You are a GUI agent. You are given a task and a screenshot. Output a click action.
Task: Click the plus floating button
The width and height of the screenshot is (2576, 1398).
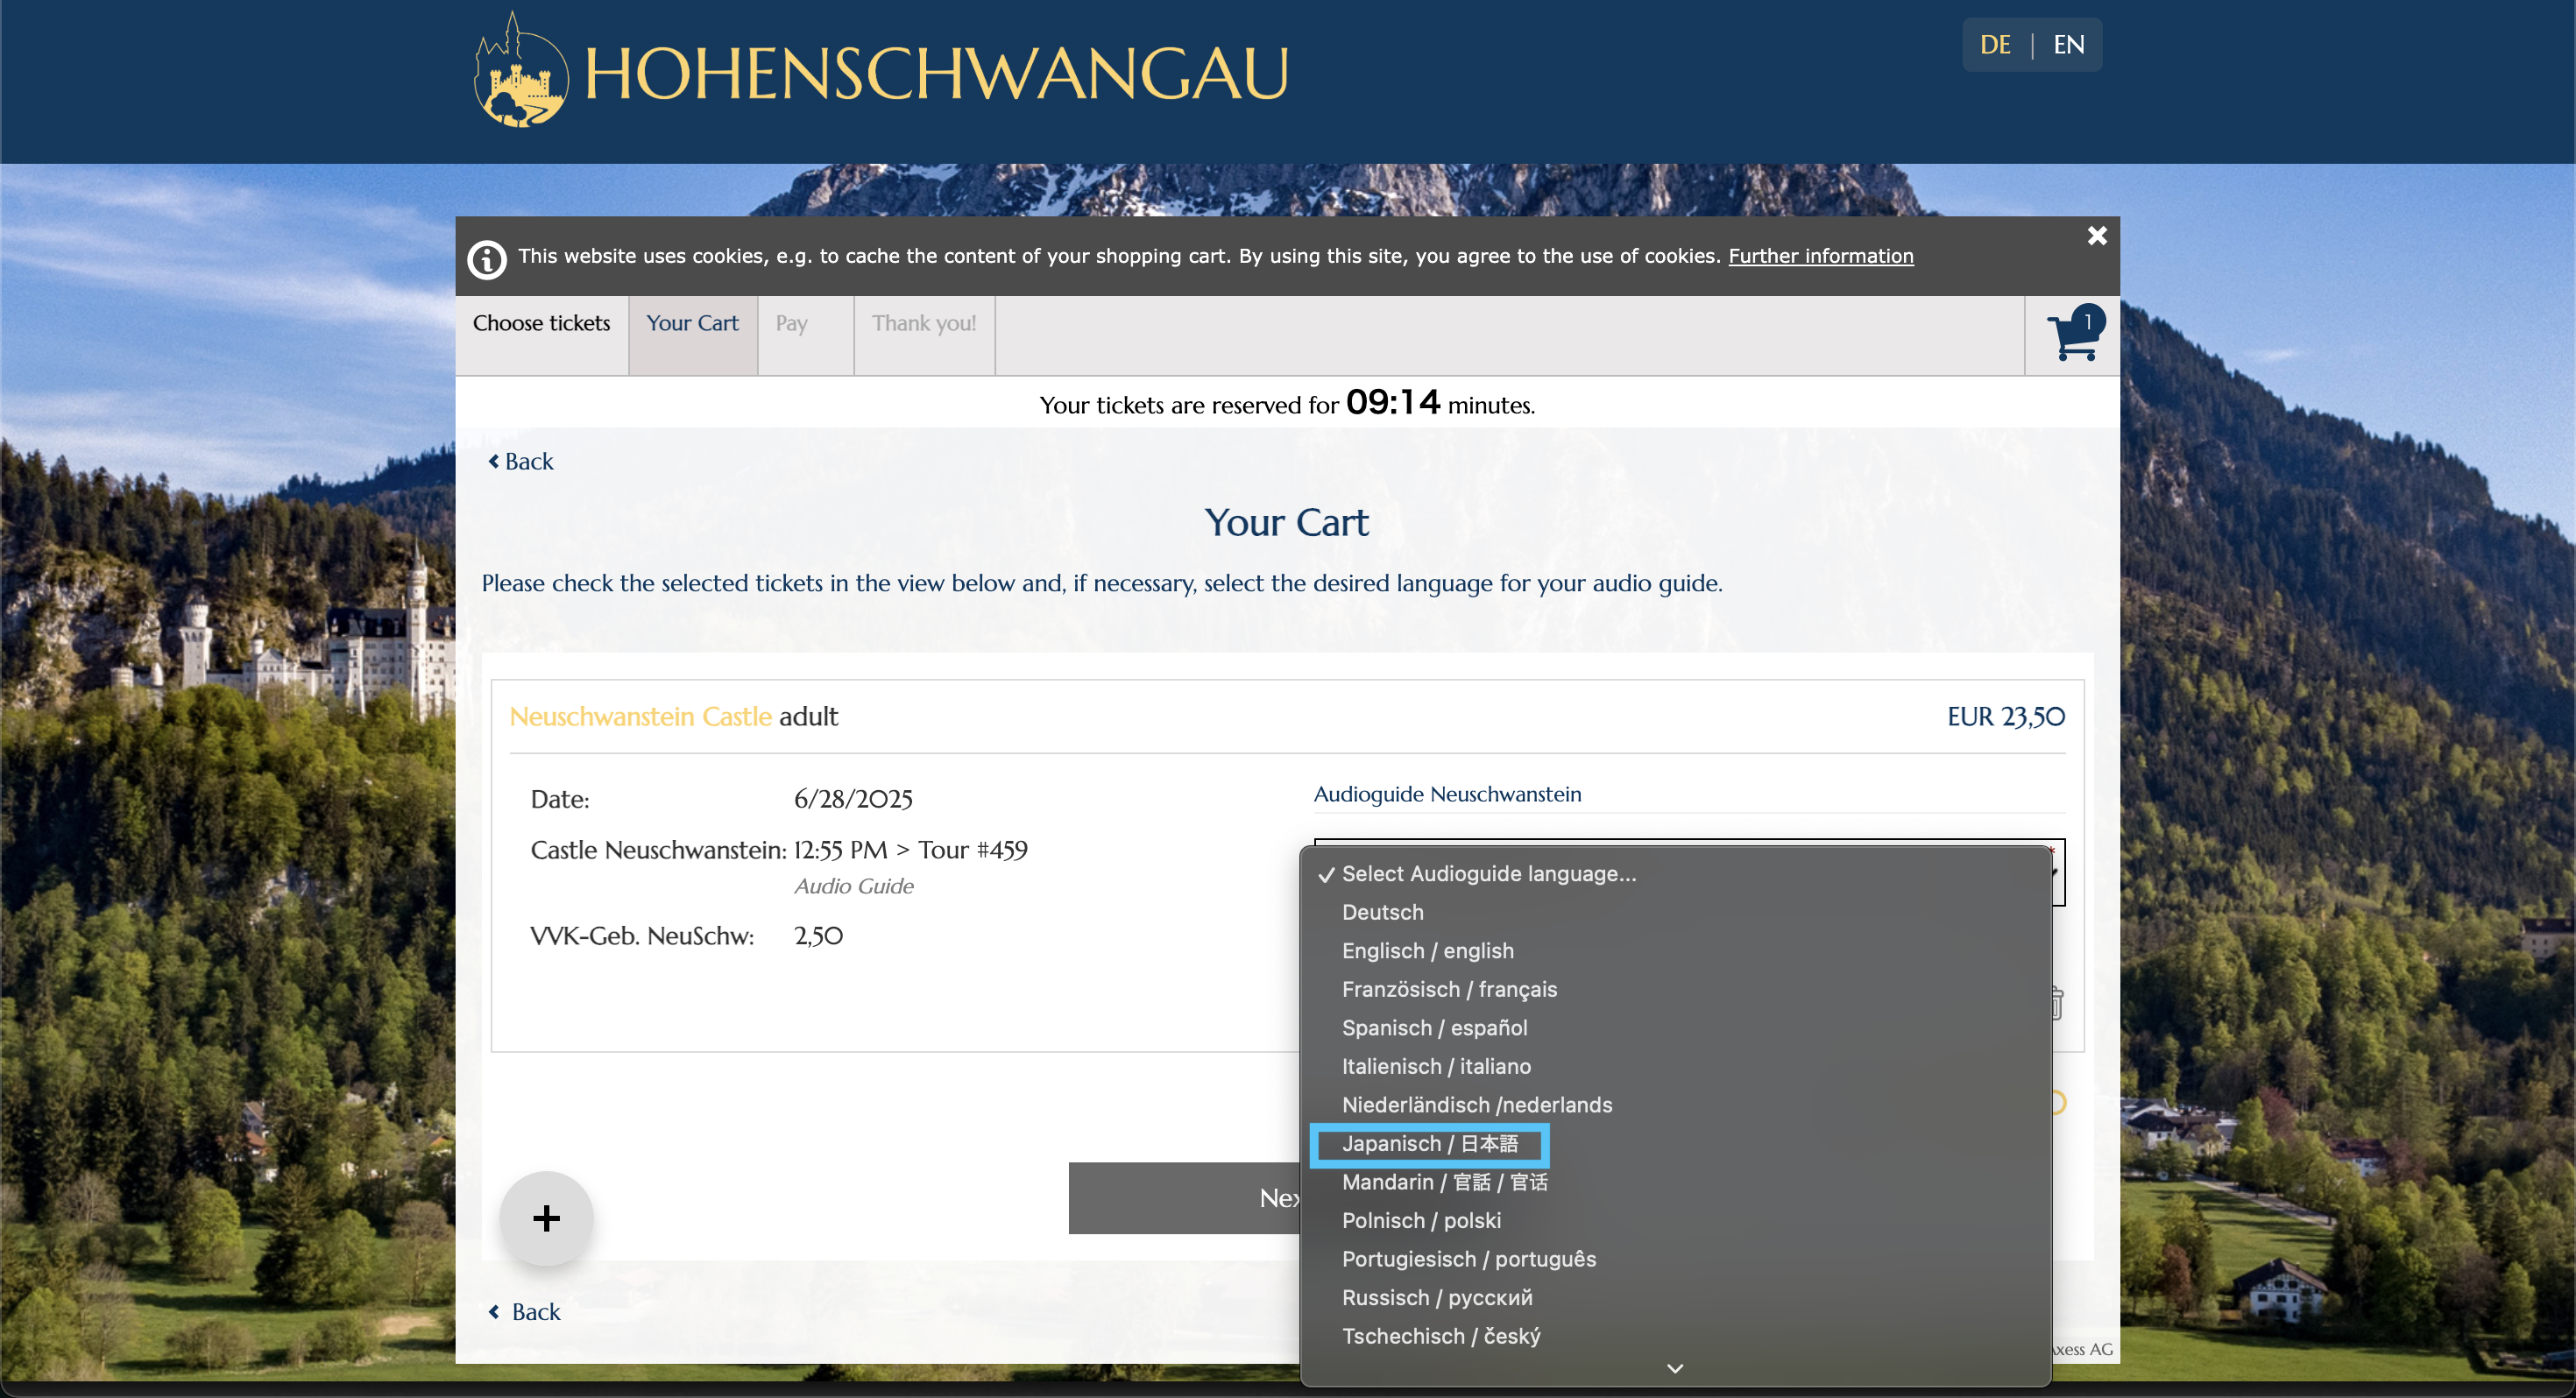tap(546, 1218)
